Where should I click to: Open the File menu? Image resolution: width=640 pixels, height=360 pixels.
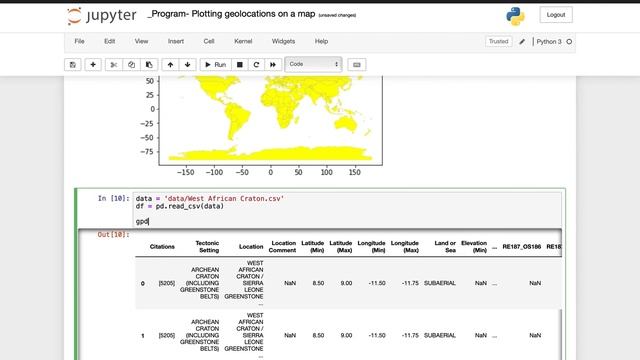pyautogui.click(x=79, y=41)
